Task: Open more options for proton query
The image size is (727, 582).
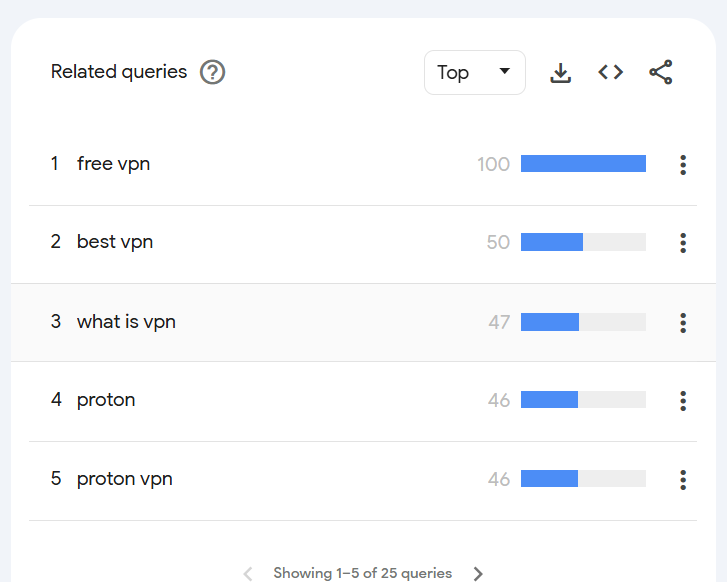Action: tap(683, 401)
